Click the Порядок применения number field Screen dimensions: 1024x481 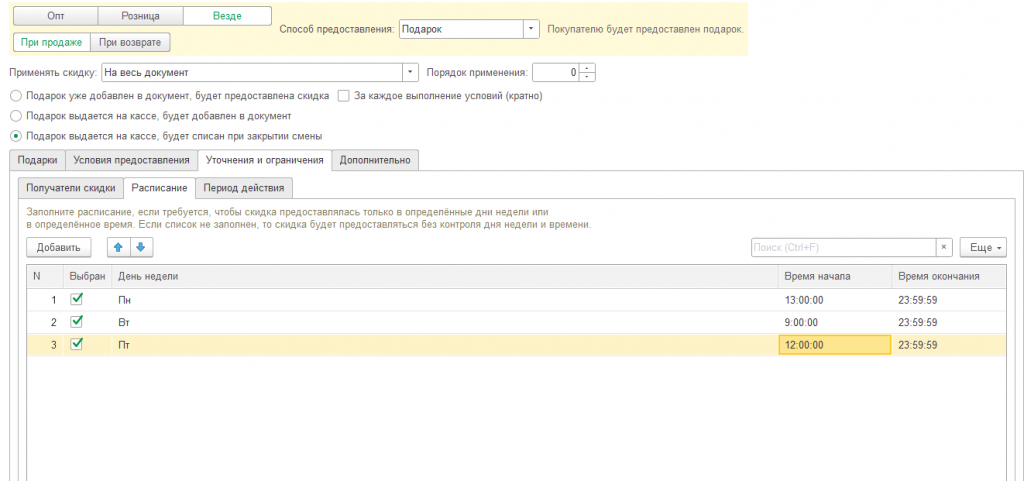[x=556, y=72]
